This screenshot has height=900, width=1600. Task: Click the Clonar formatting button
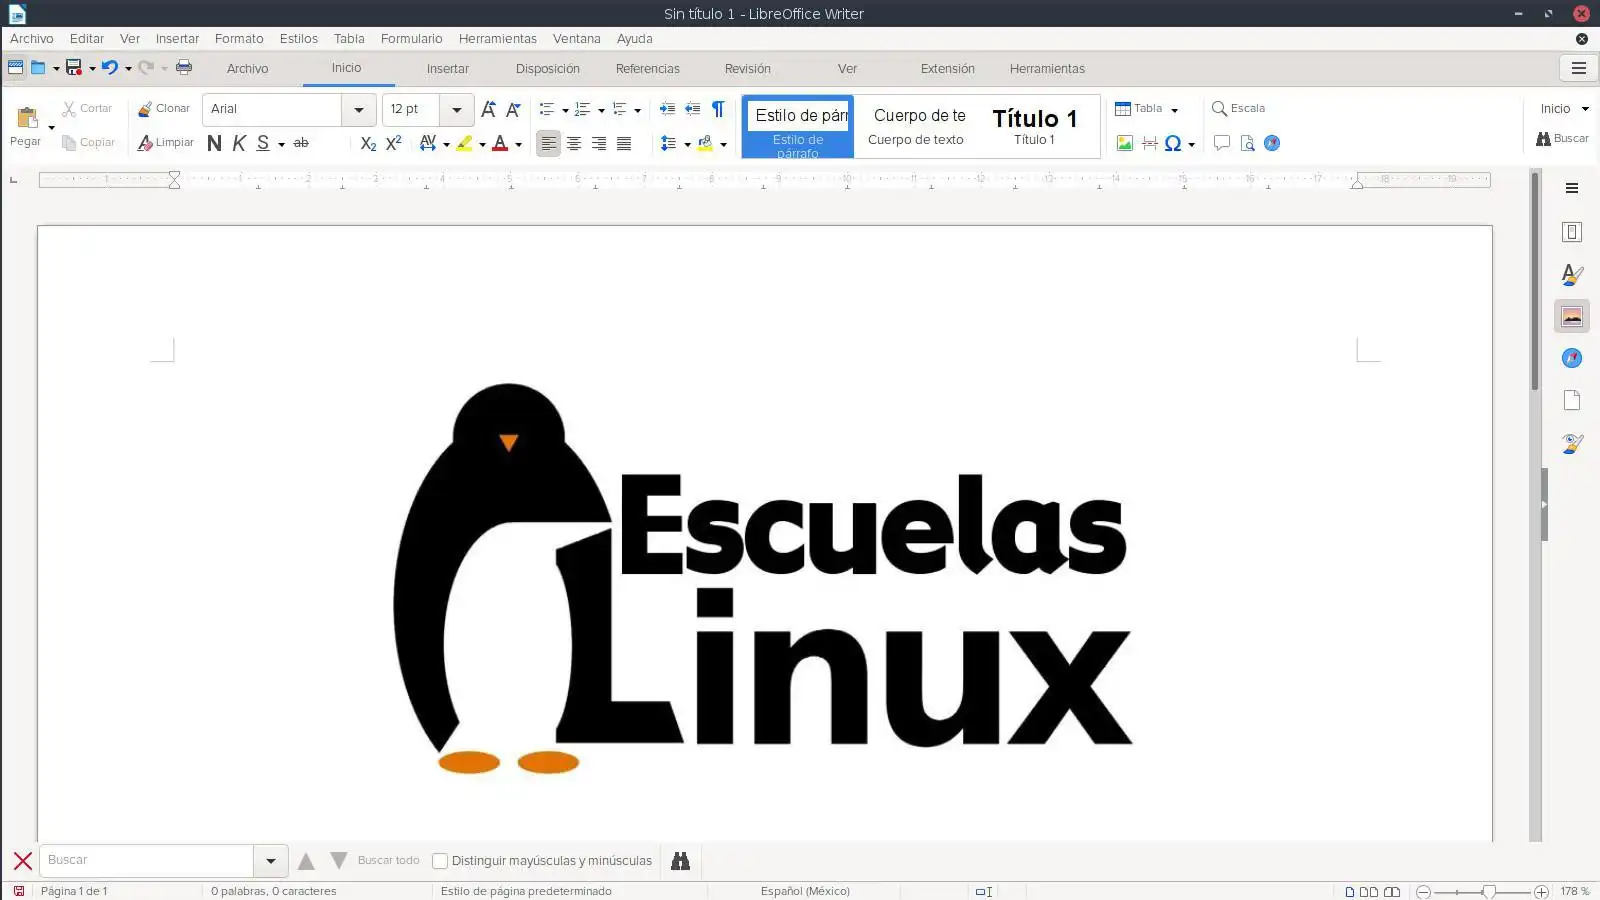pos(164,108)
